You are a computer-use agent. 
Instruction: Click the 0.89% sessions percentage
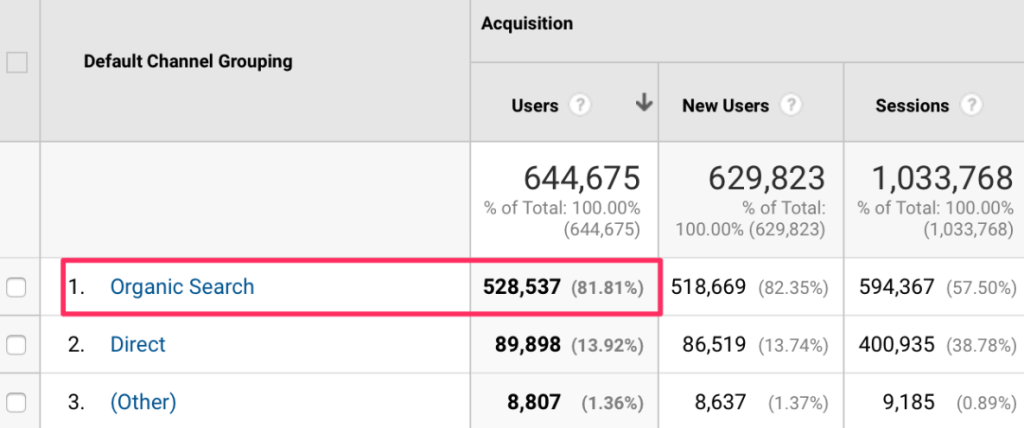point(986,403)
